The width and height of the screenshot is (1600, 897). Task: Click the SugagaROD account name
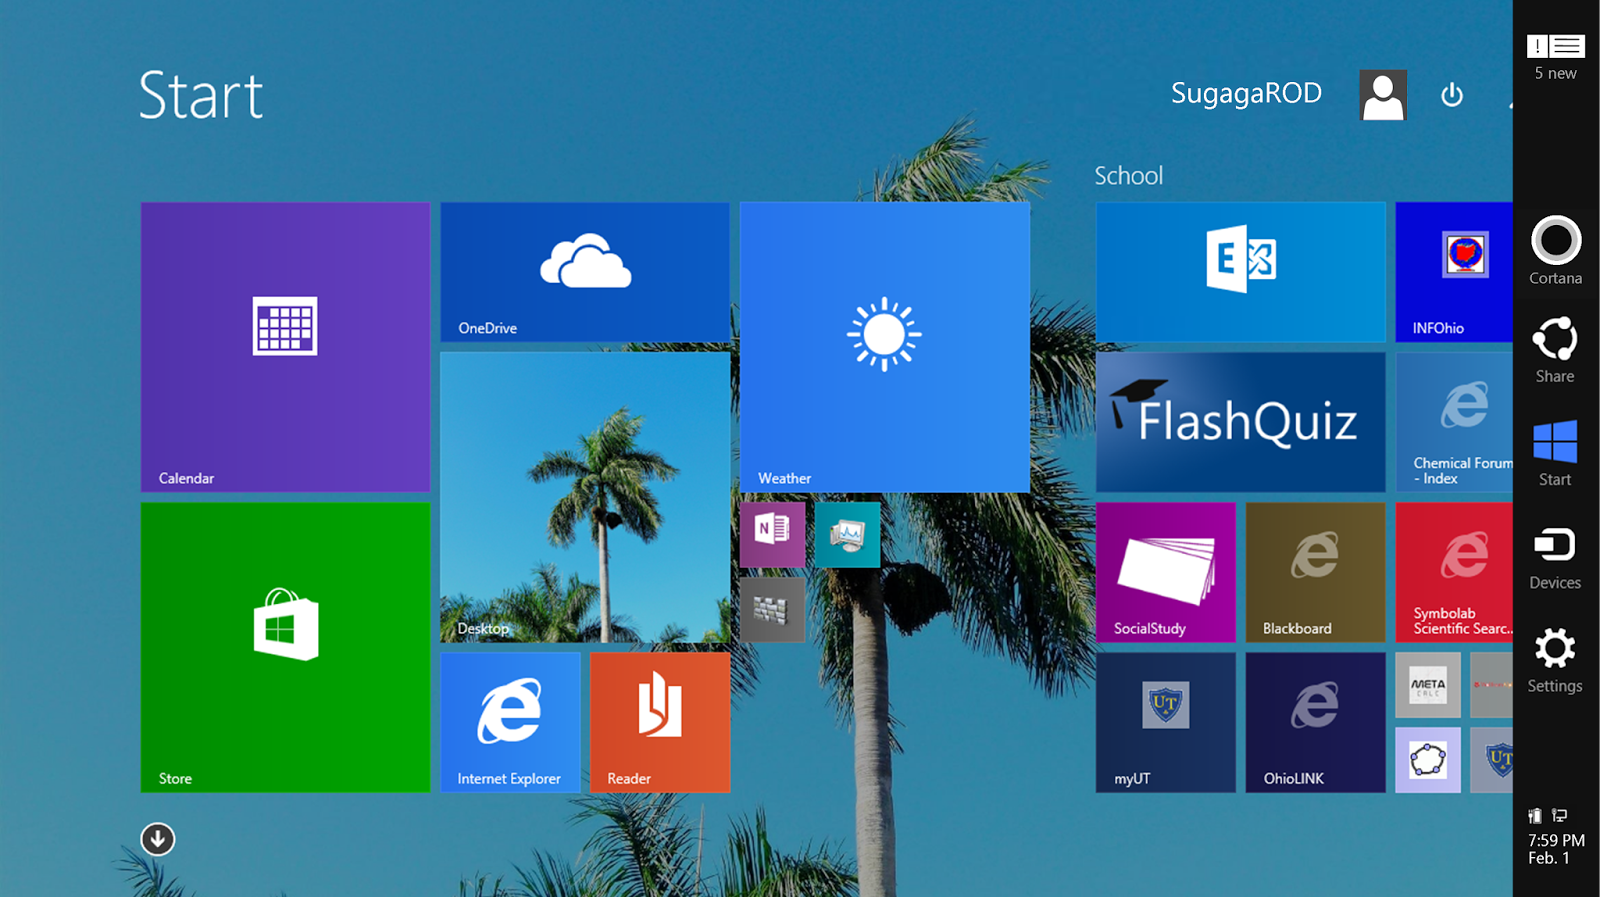point(1246,93)
